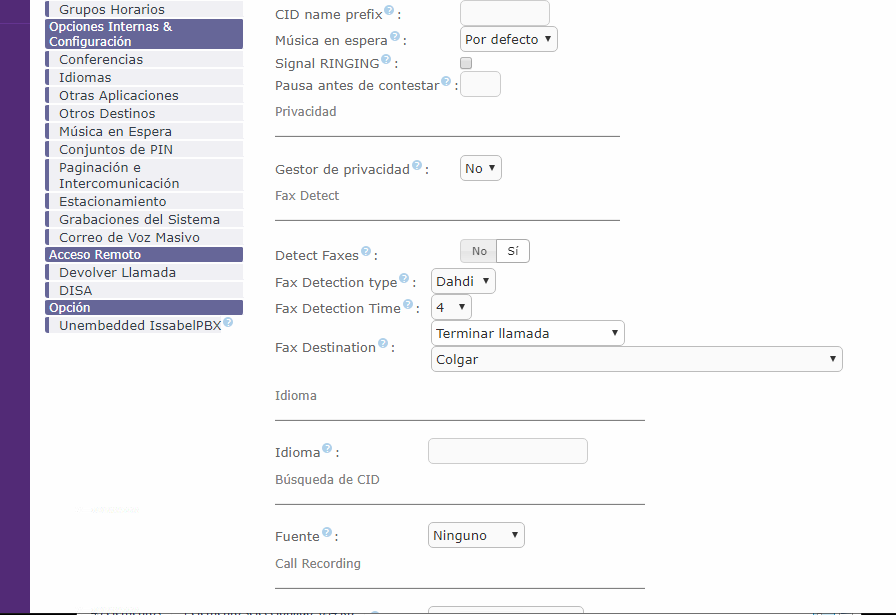Click help icon beside Gestor de privacidad
Screen dimensions: 896x615
click(416, 166)
